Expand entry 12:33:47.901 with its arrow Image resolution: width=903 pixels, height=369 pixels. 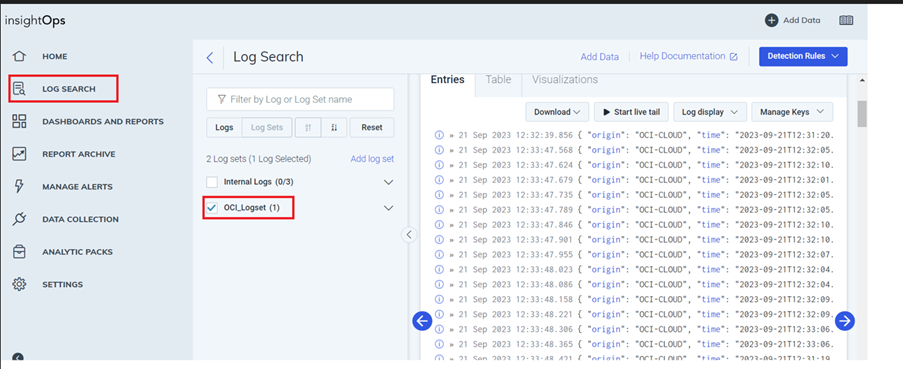tap(453, 239)
